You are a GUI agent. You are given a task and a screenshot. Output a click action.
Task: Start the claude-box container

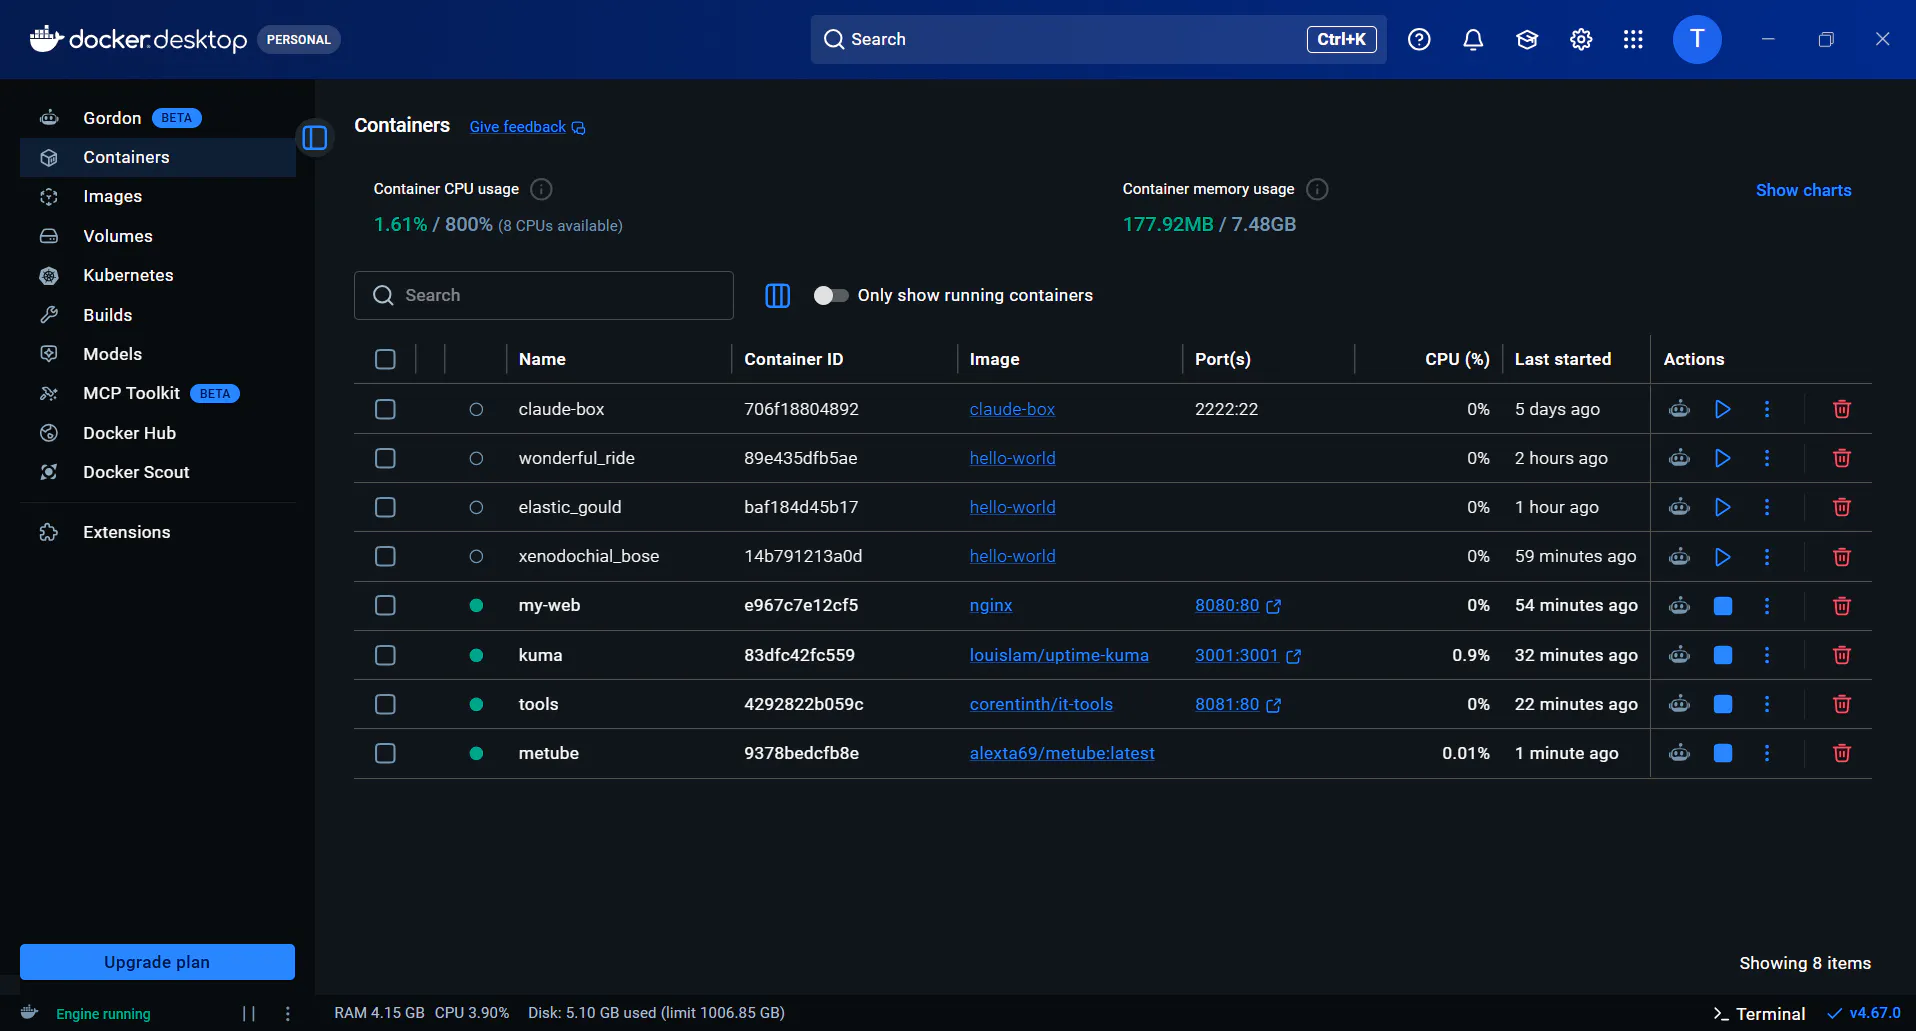click(x=1722, y=409)
